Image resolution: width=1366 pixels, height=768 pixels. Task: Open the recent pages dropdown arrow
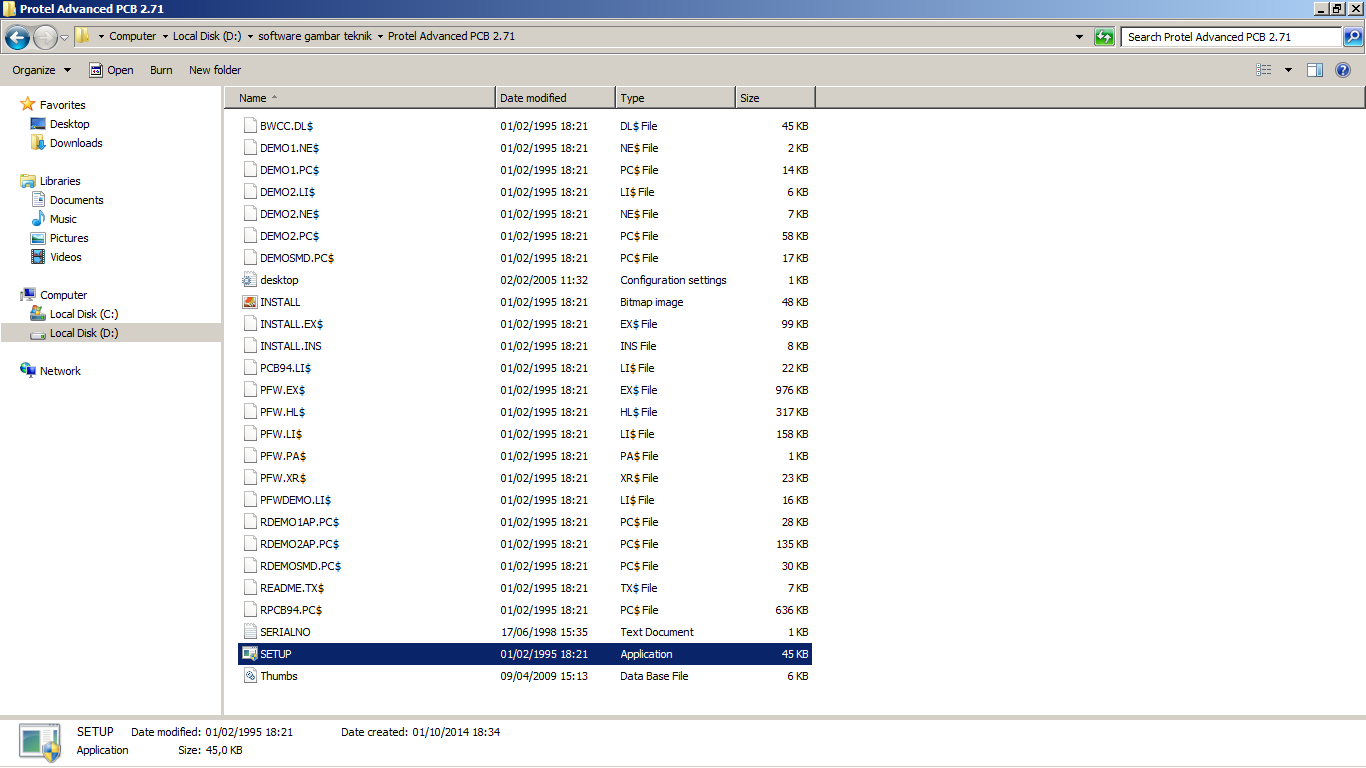[x=65, y=38]
